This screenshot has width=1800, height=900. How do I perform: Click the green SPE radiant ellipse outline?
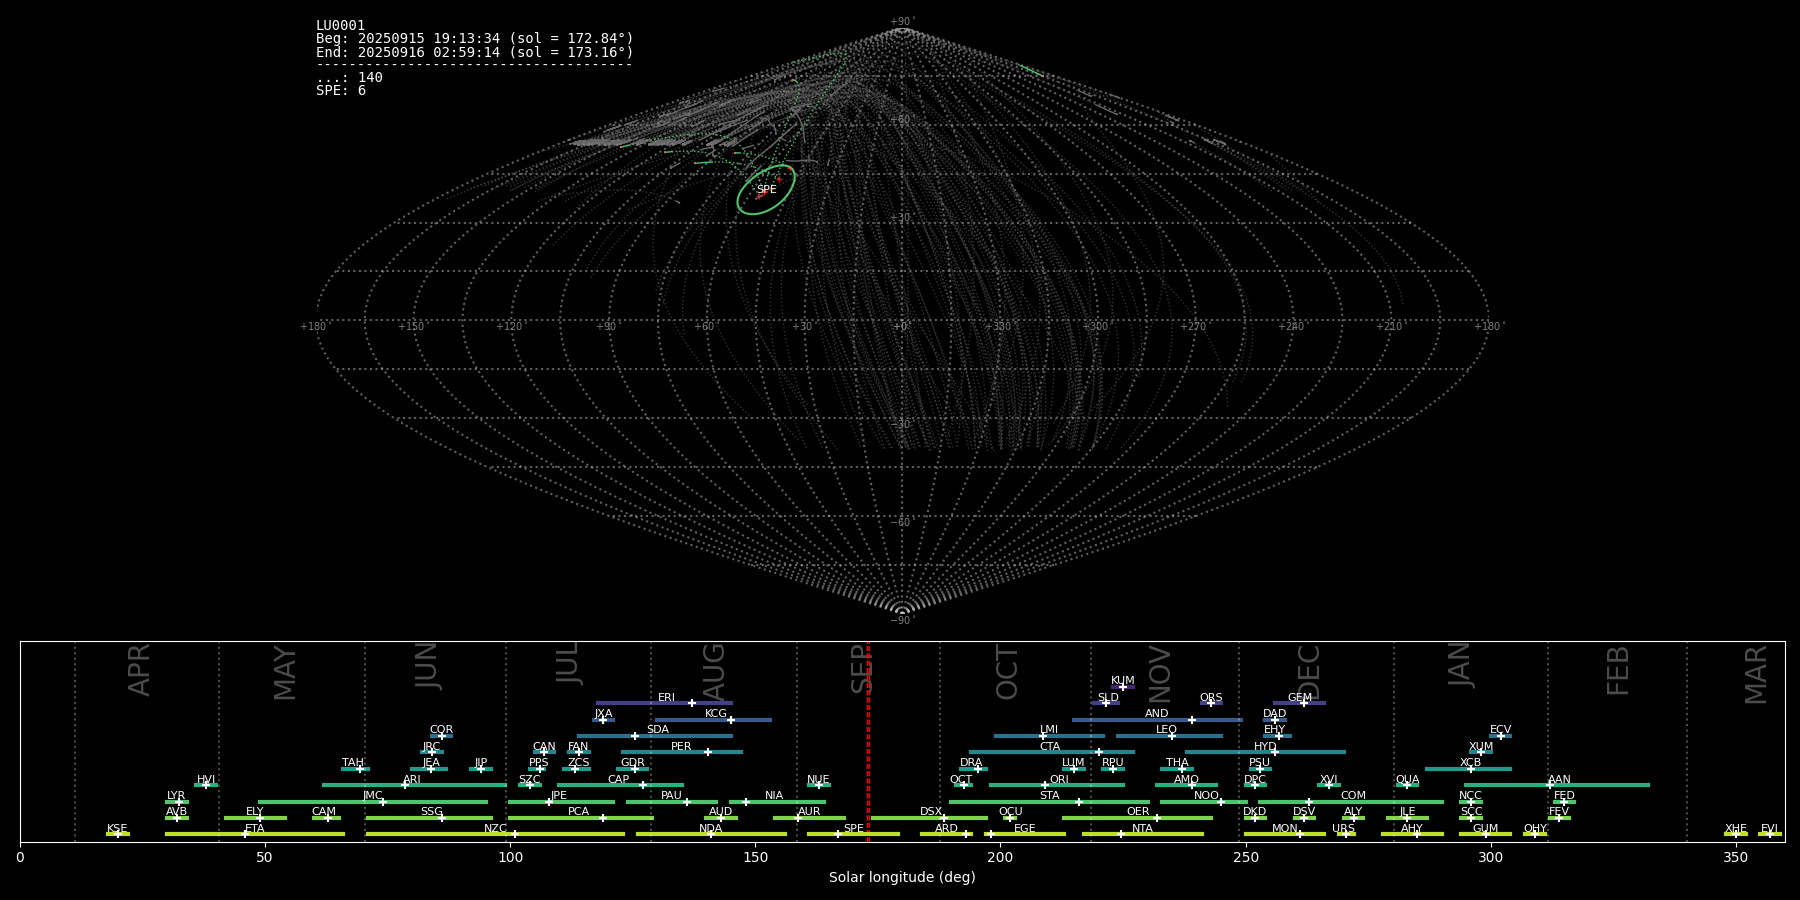pos(766,189)
